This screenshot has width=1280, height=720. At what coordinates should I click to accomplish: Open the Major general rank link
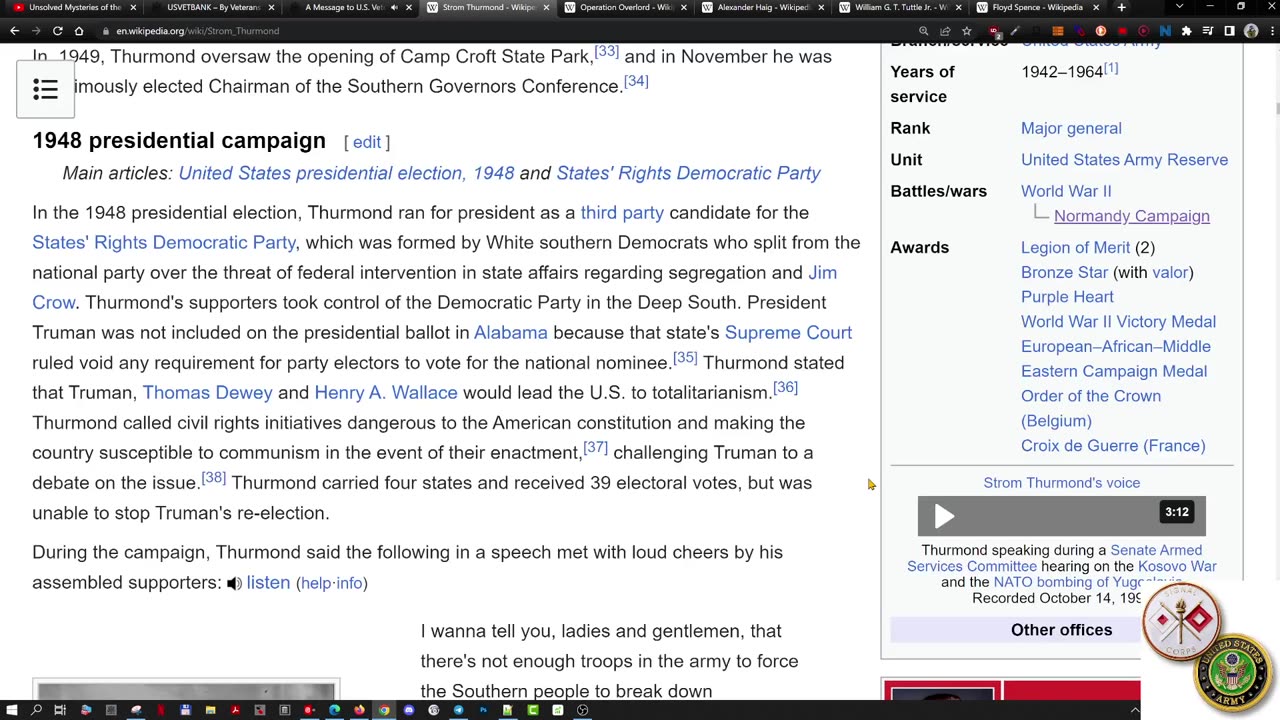[x=1071, y=128]
